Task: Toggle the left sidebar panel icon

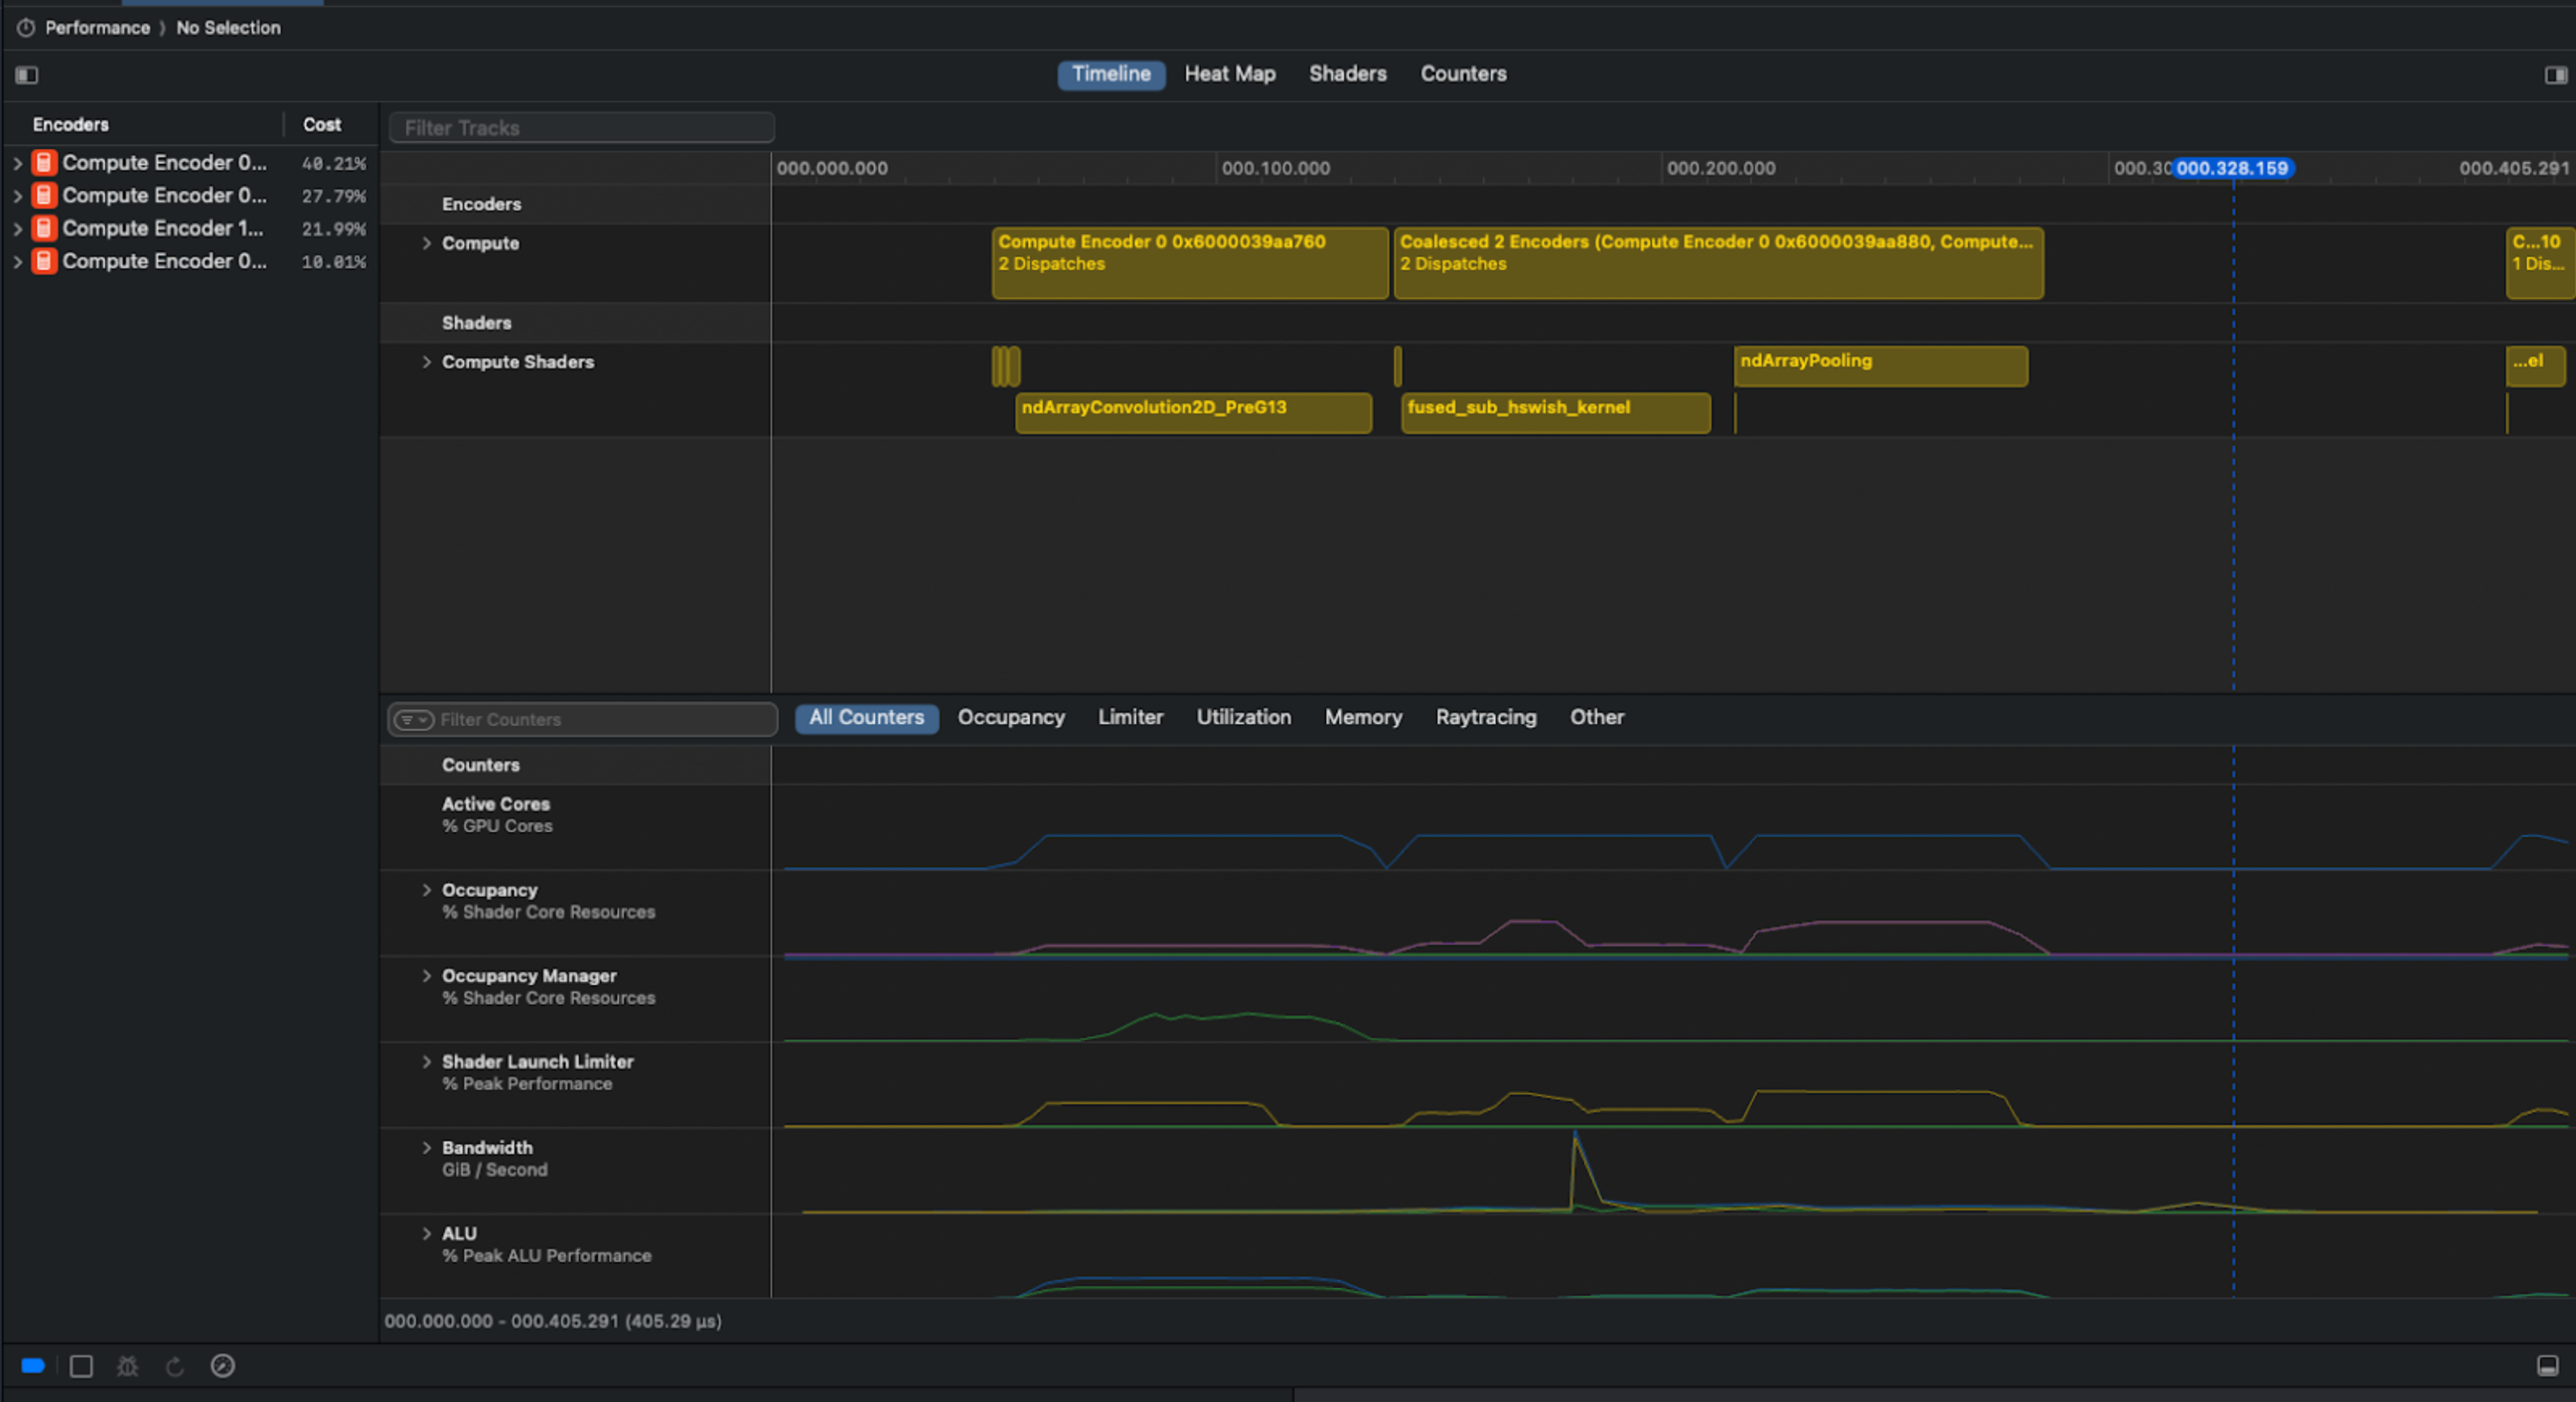Action: (27, 75)
